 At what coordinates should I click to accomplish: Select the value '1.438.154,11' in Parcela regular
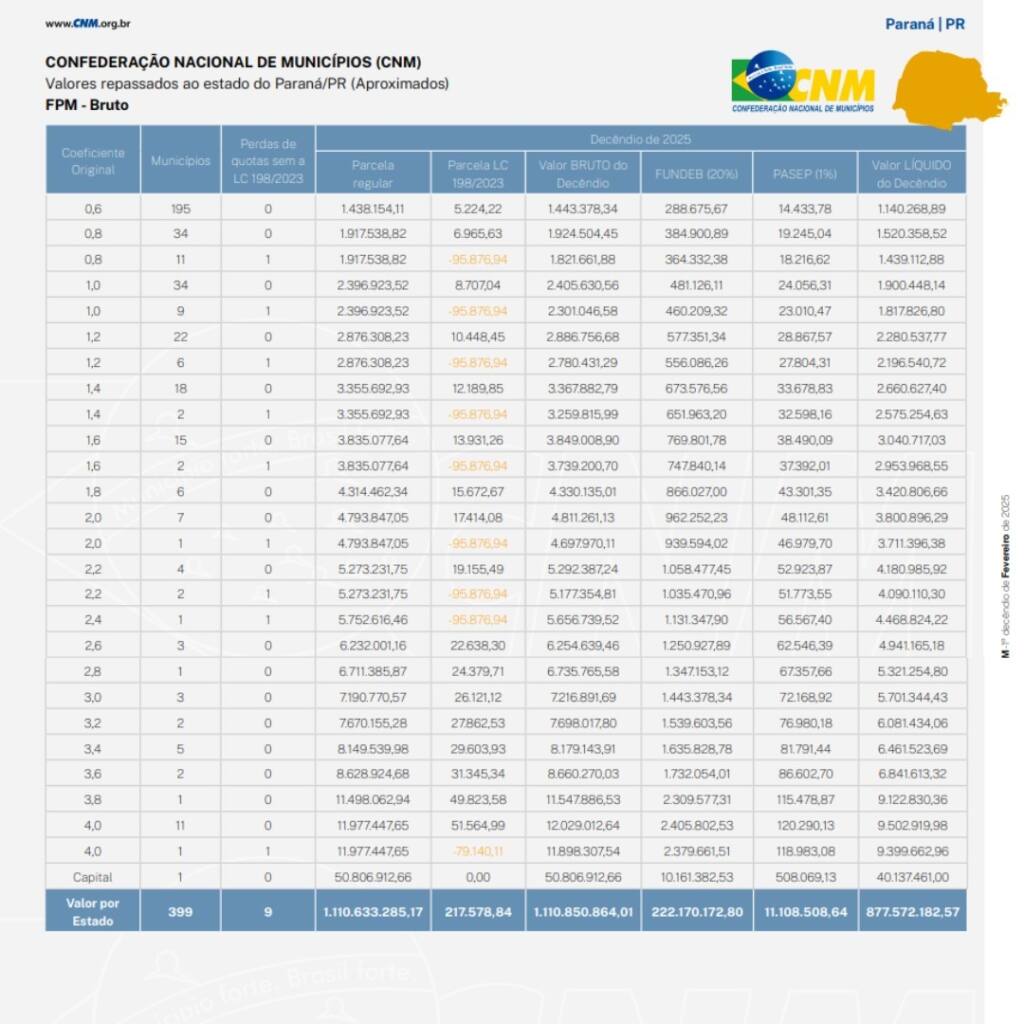click(373, 209)
